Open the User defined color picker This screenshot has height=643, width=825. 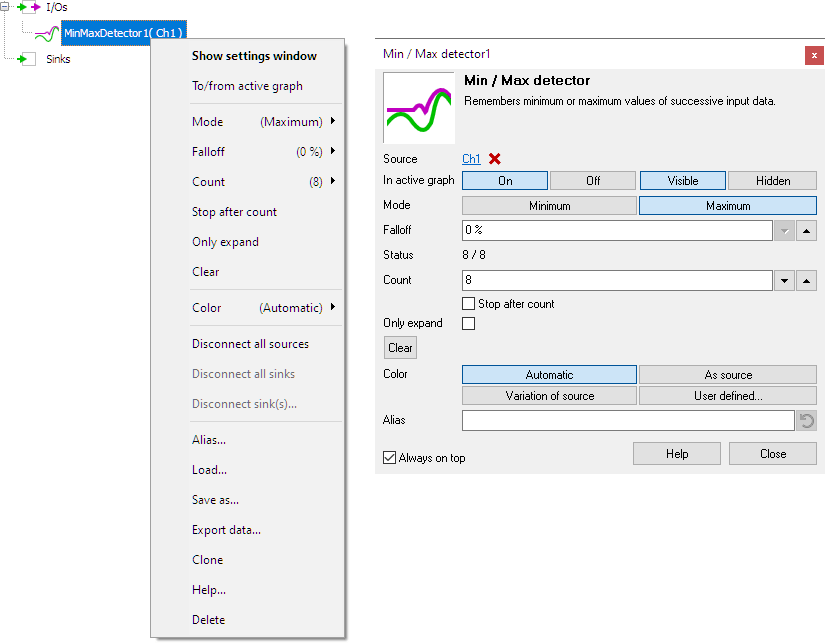727,395
